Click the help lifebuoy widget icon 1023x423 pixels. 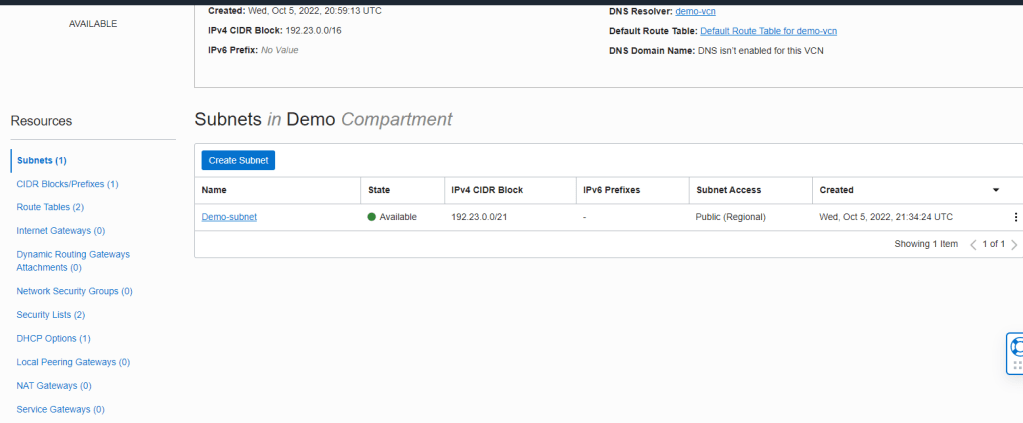(x=1016, y=348)
